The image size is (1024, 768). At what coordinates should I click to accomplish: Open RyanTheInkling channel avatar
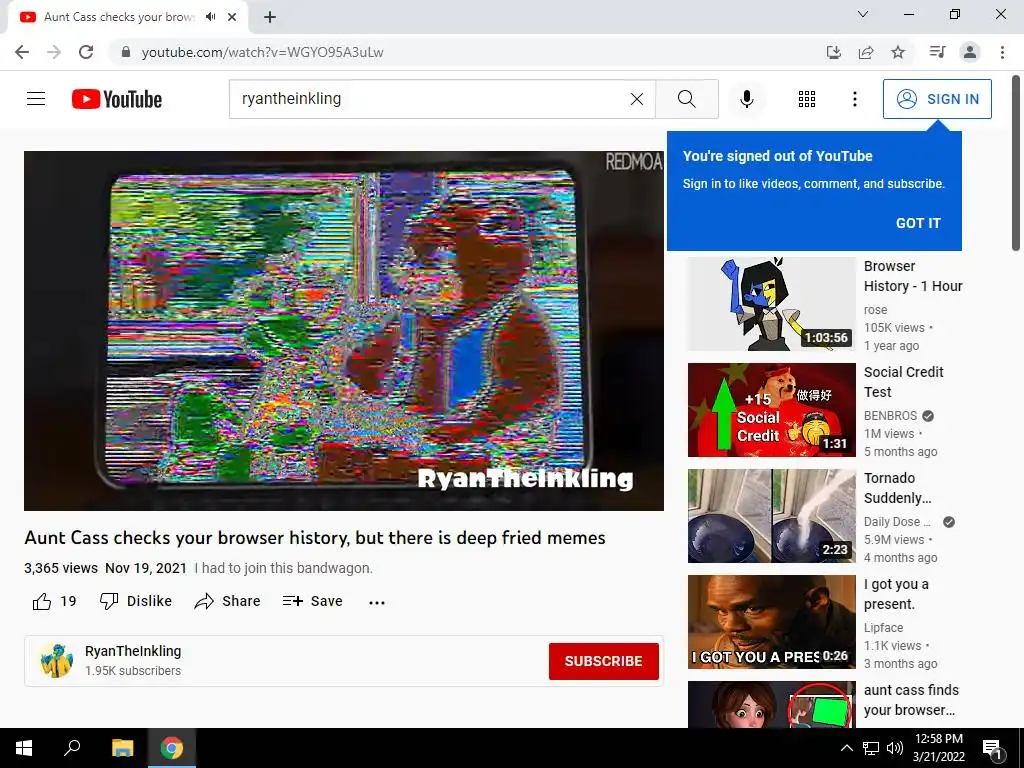click(x=56, y=660)
